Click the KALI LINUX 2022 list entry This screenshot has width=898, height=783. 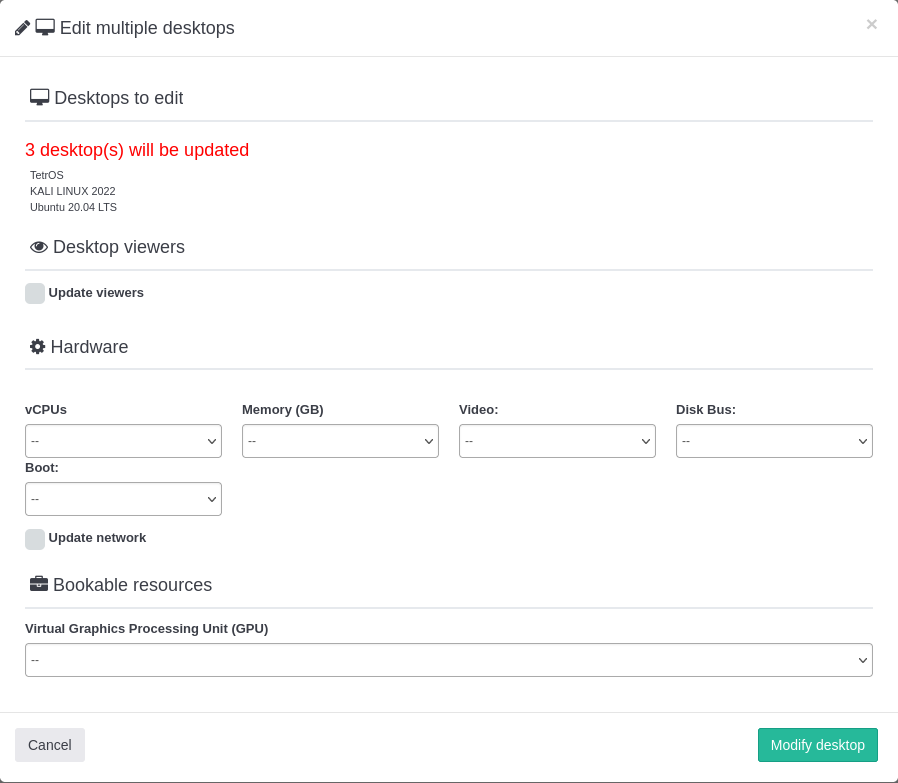(73, 191)
